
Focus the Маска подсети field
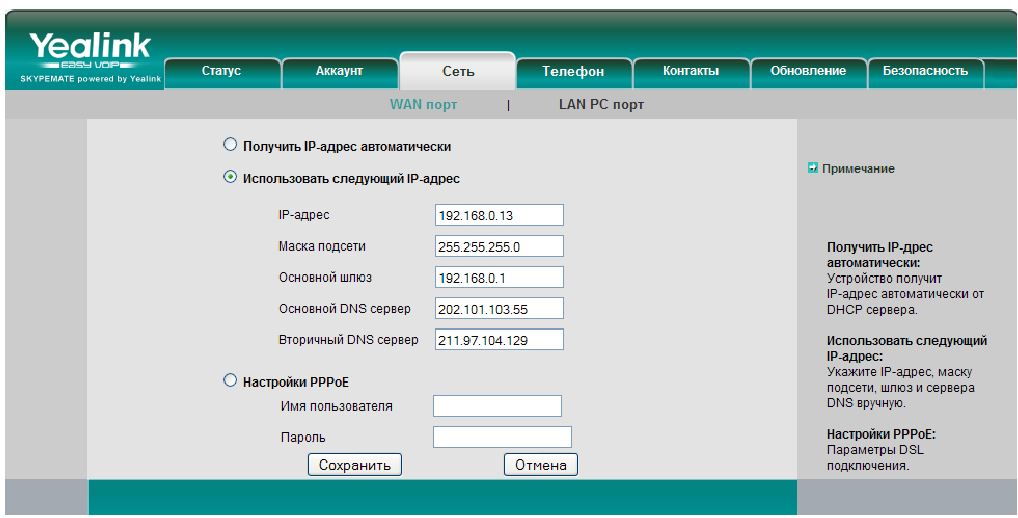(x=499, y=246)
